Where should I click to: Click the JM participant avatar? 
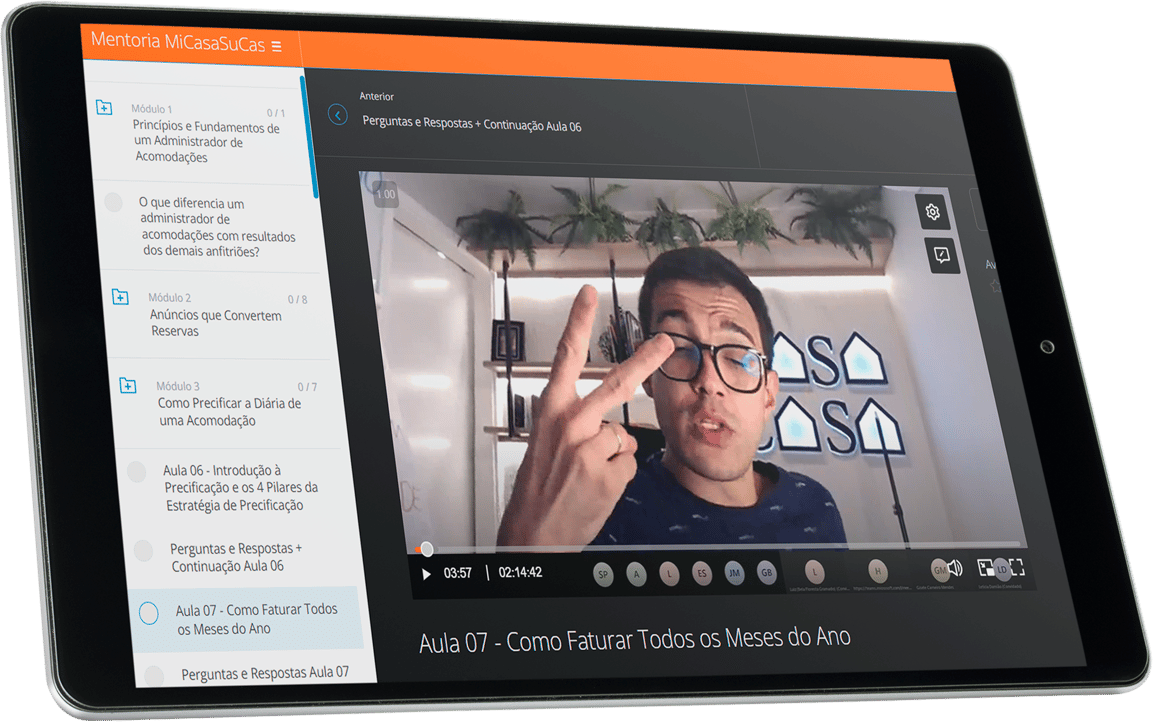click(734, 573)
